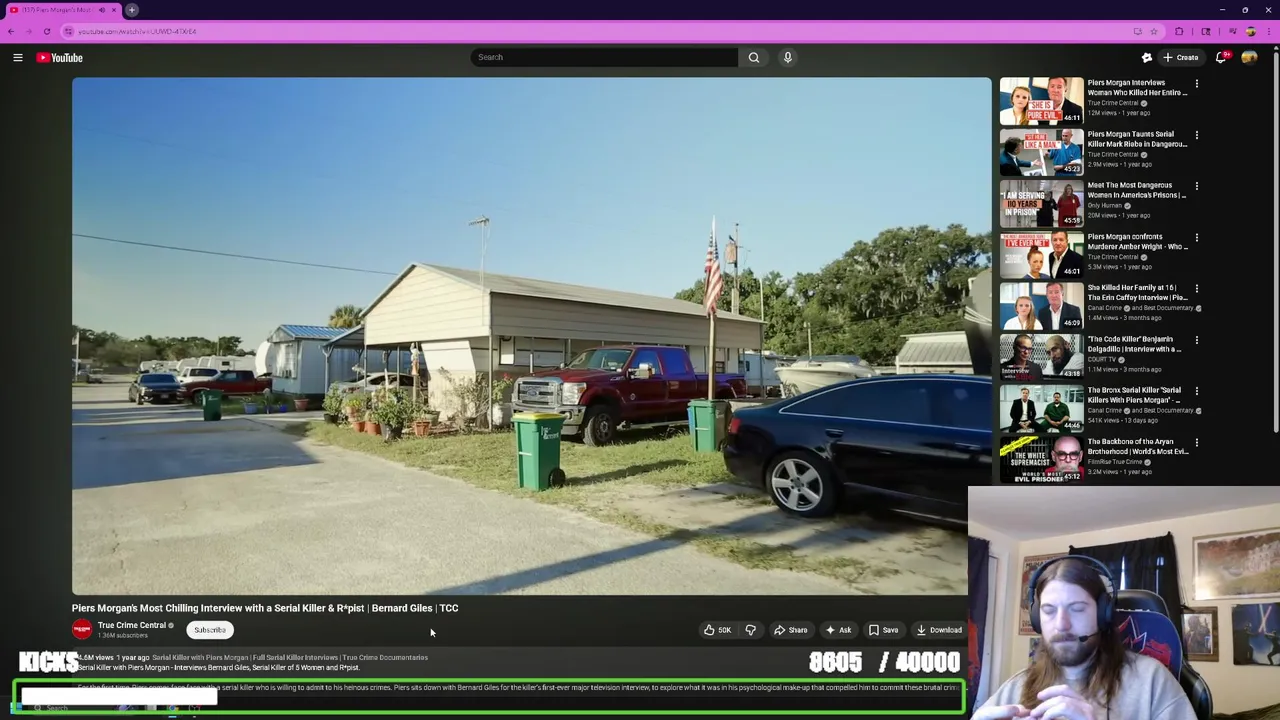This screenshot has width=1280, height=720.
Task: Focus the browser address bar
Action: coord(600,31)
